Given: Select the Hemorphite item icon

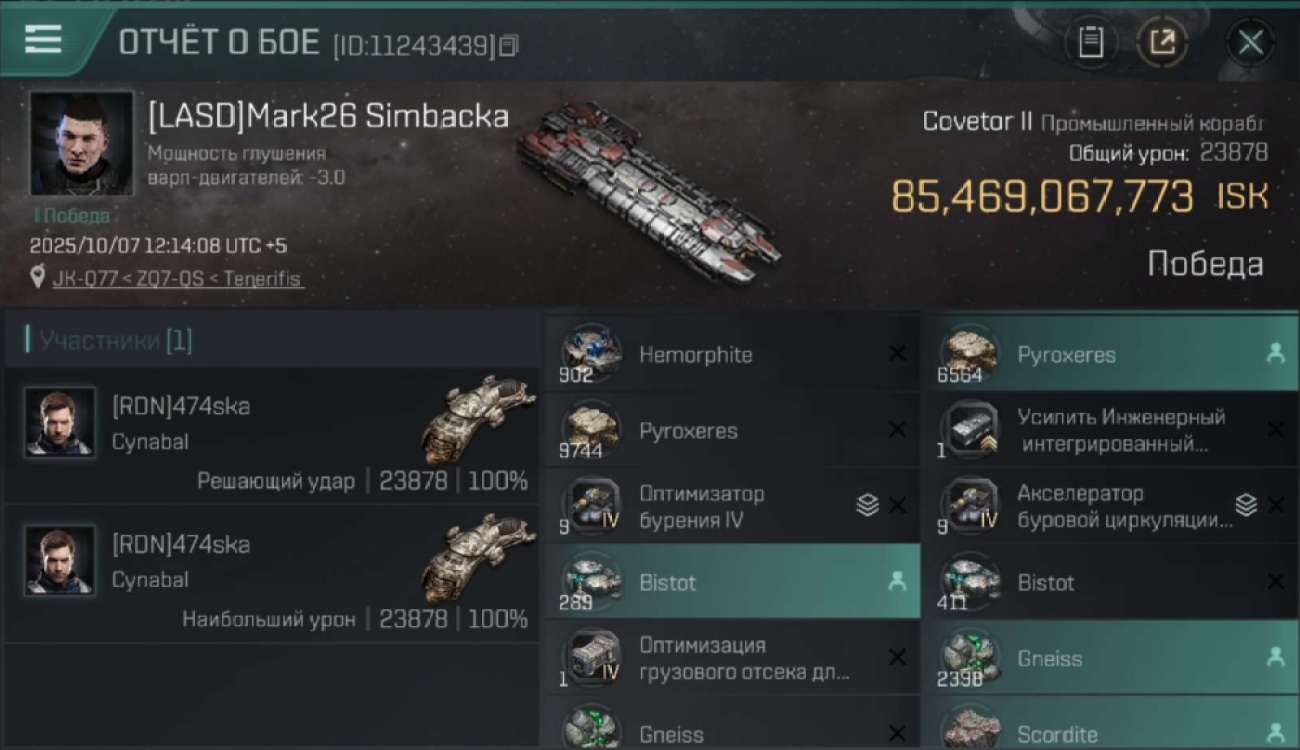Looking at the screenshot, I should point(591,354).
